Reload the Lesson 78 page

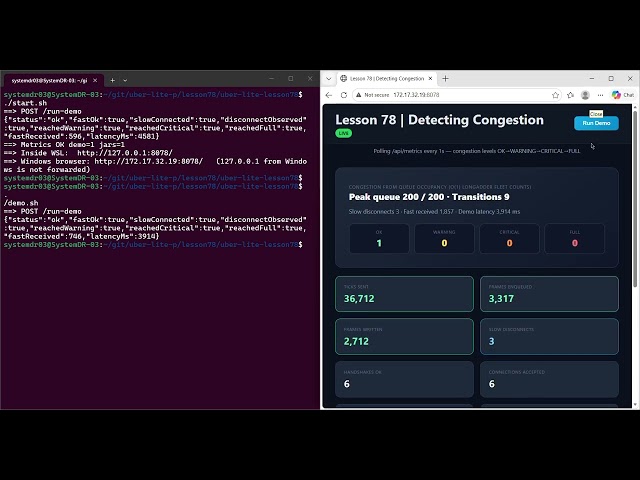(x=344, y=95)
